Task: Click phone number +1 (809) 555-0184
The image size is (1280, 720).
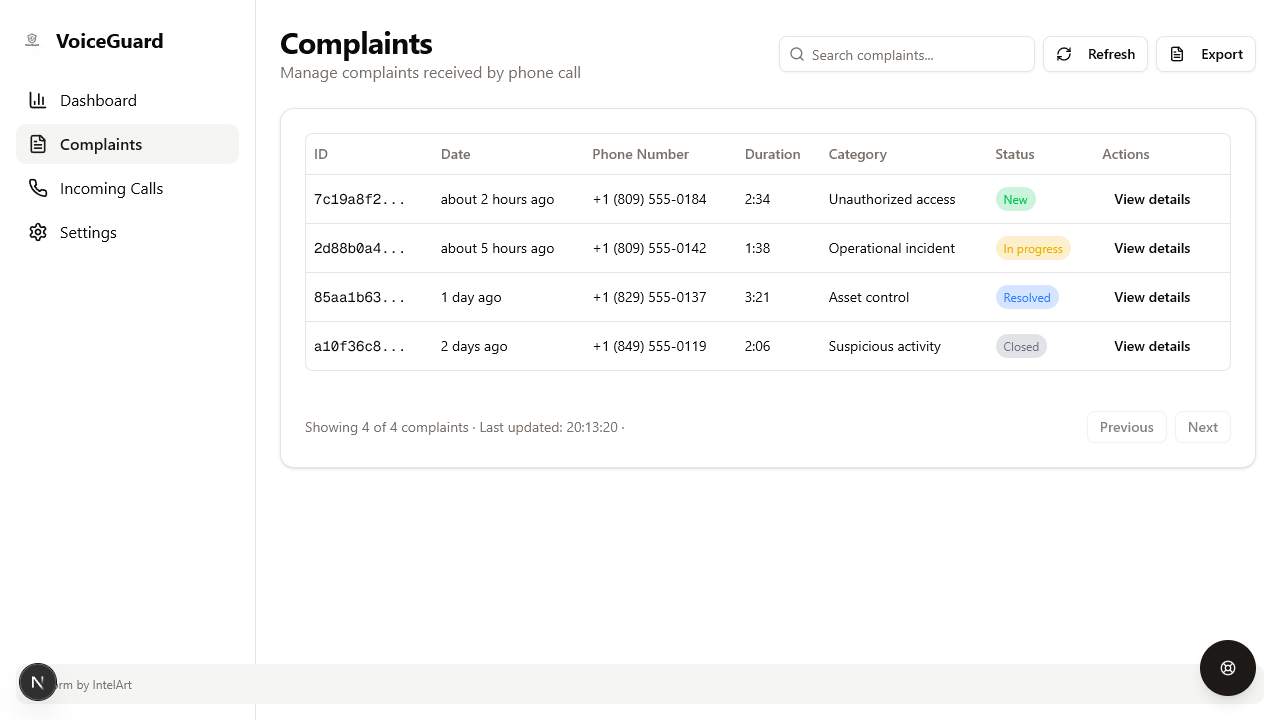Action: [649, 199]
